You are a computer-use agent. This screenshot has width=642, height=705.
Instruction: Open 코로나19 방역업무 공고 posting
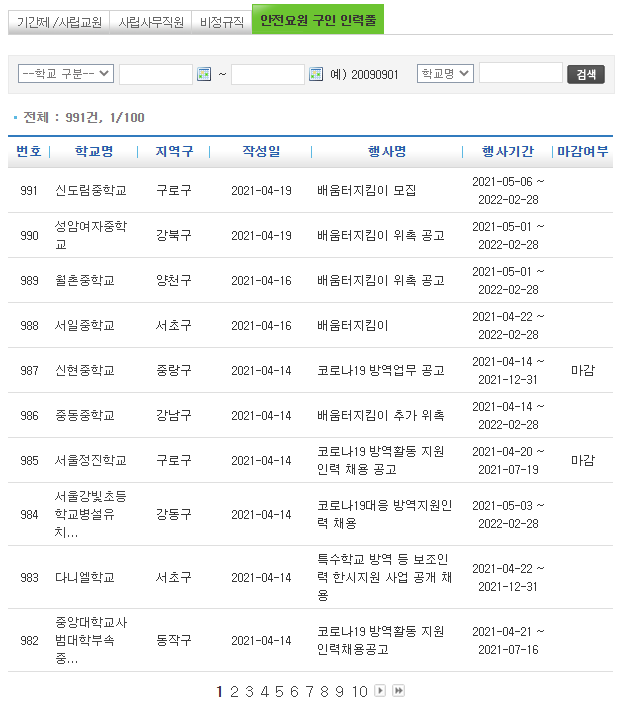pyautogui.click(x=381, y=370)
